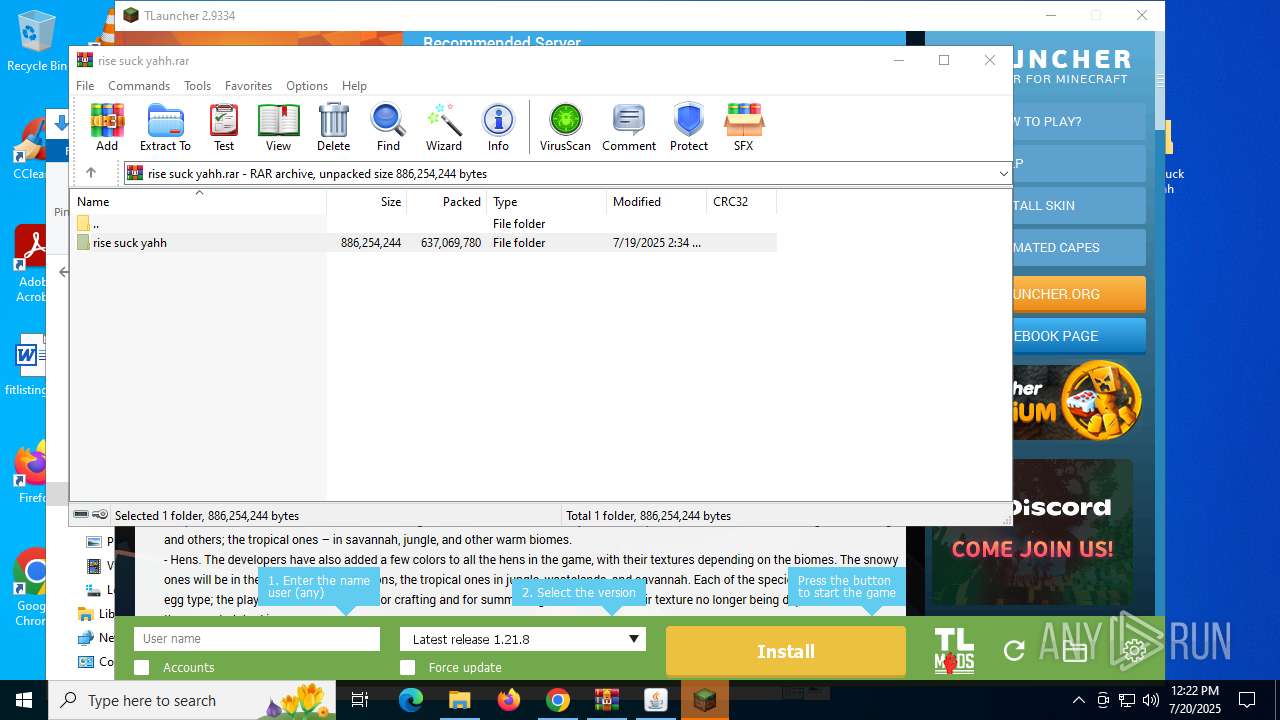1280x720 pixels.
Task: Click the Install button in TLauncher
Action: 786,651
